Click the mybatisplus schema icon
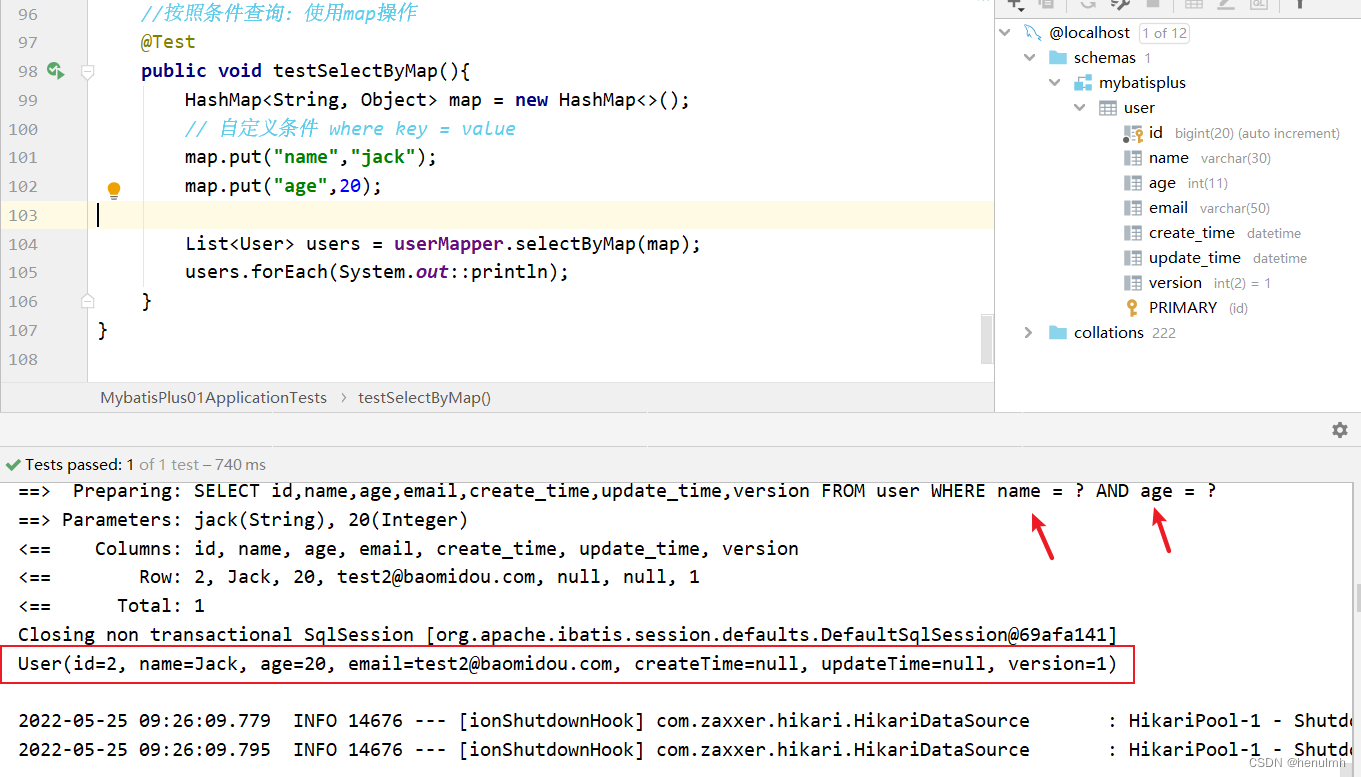The width and height of the screenshot is (1361, 777). [x=1083, y=83]
